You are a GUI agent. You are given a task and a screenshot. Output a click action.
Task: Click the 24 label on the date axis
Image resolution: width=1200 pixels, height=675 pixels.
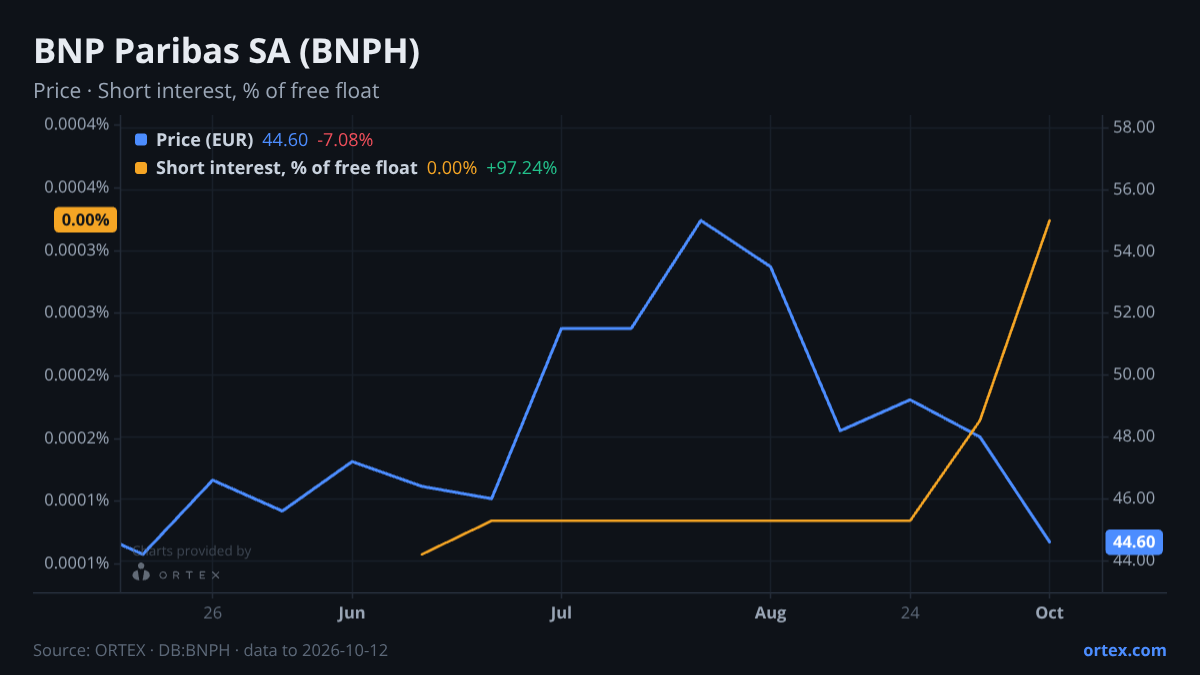point(910,612)
